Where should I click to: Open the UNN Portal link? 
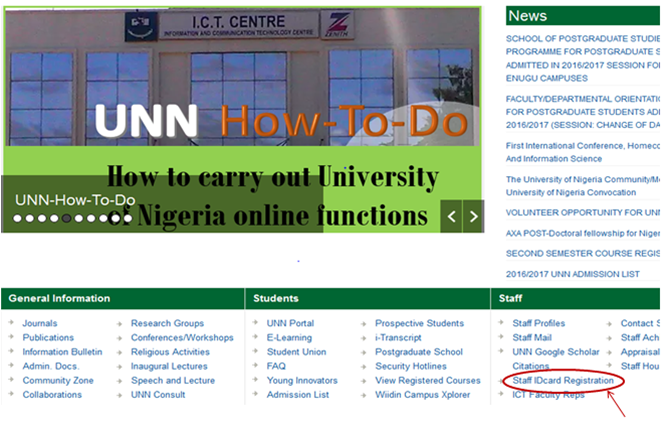[291, 324]
